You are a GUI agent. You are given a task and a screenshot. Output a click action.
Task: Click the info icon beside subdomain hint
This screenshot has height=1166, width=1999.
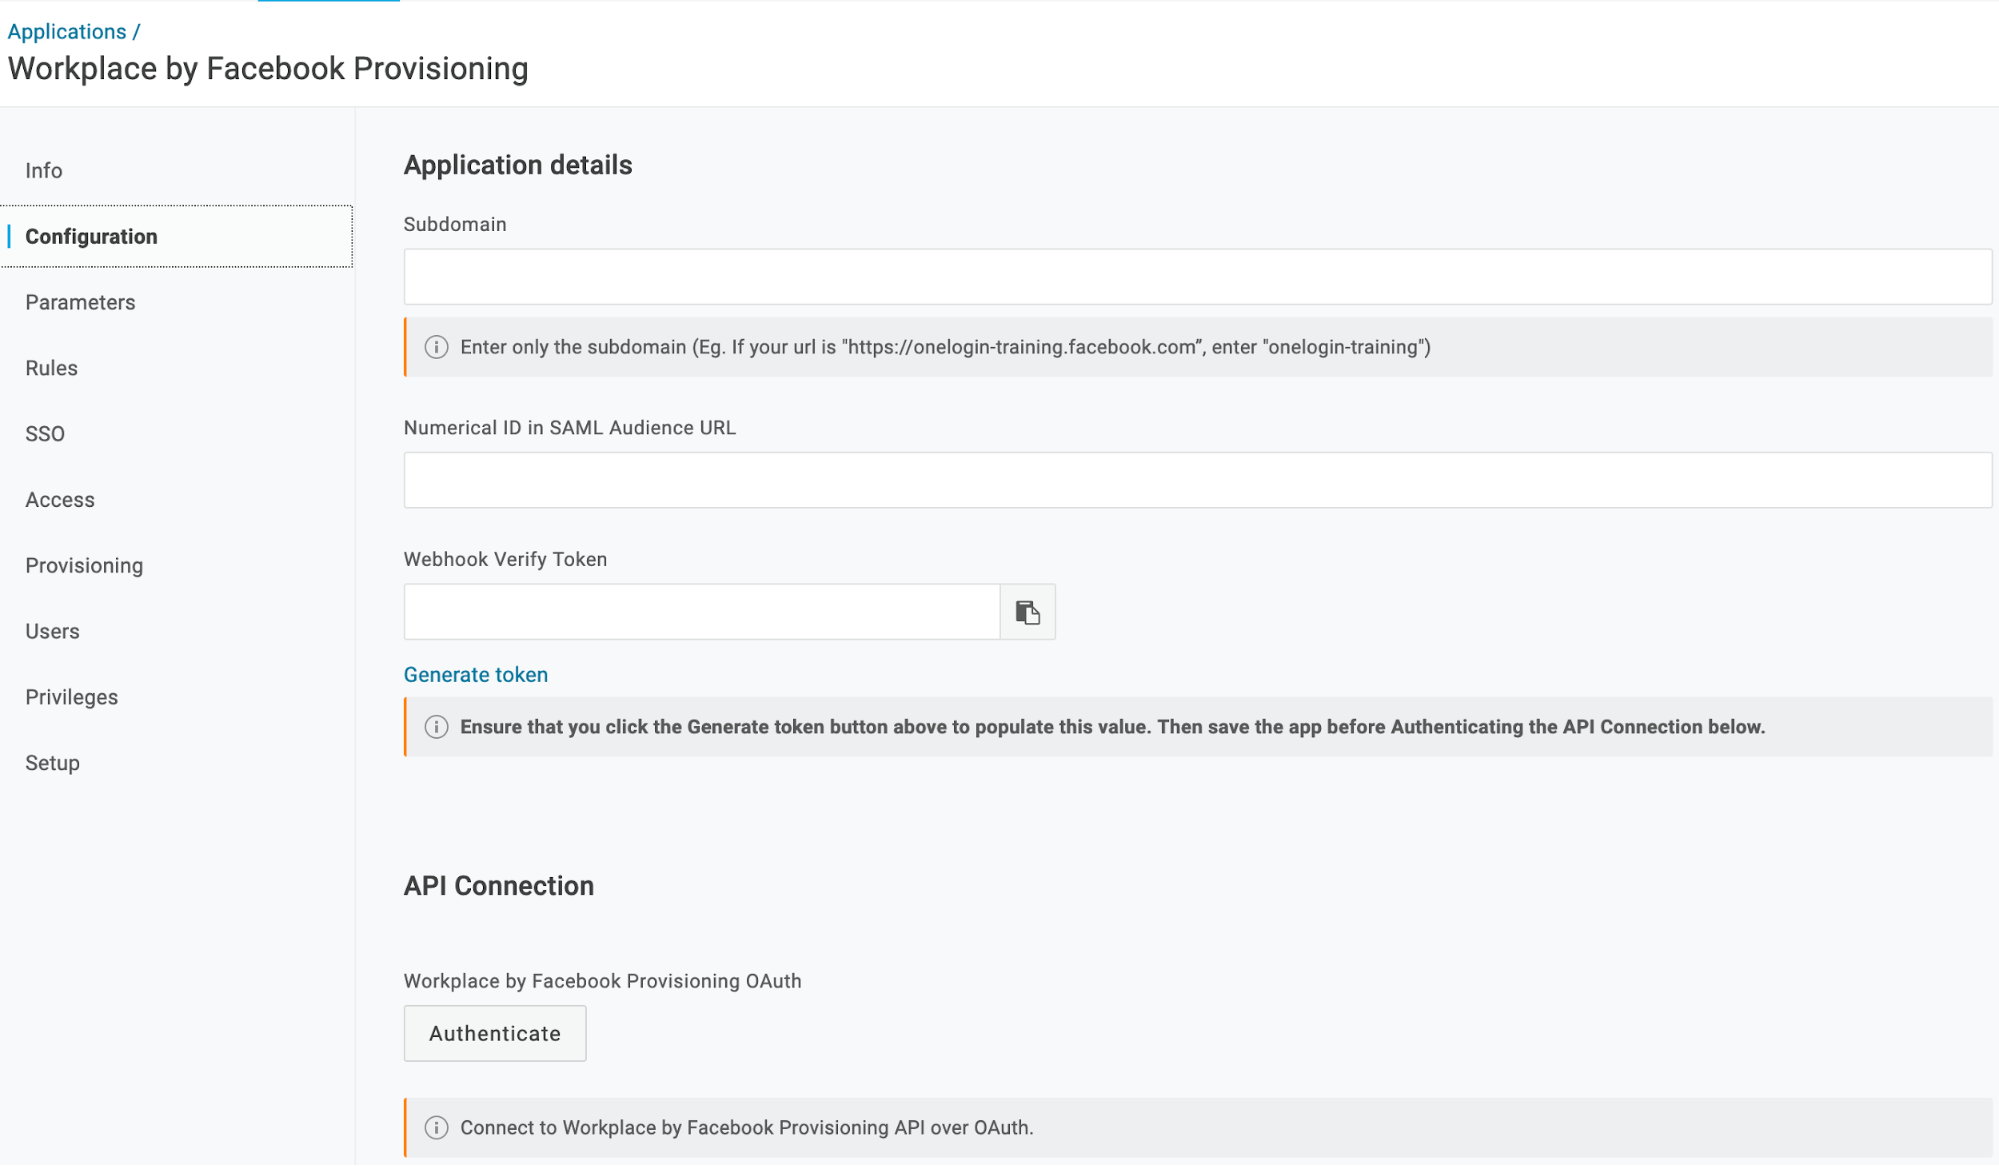click(x=436, y=347)
